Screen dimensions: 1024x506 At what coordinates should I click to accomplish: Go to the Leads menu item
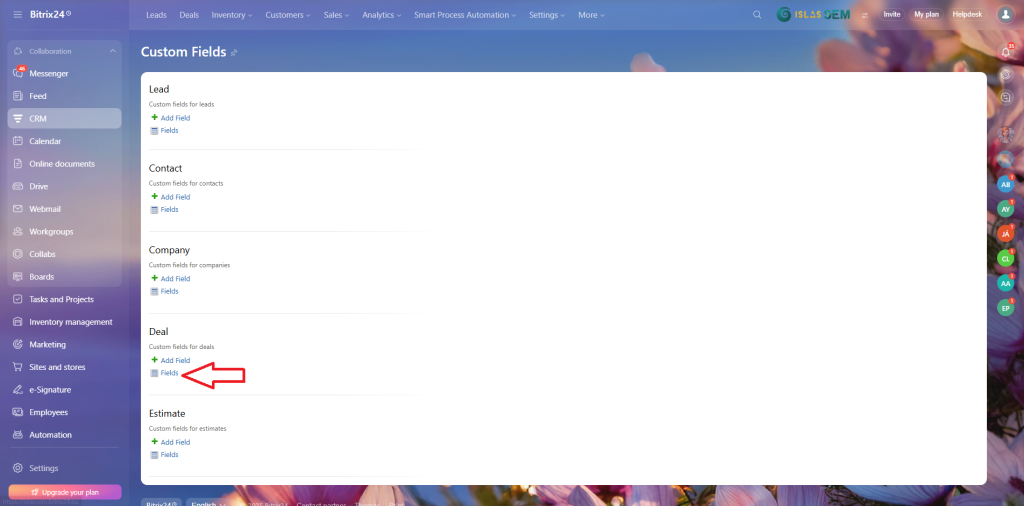click(x=156, y=15)
